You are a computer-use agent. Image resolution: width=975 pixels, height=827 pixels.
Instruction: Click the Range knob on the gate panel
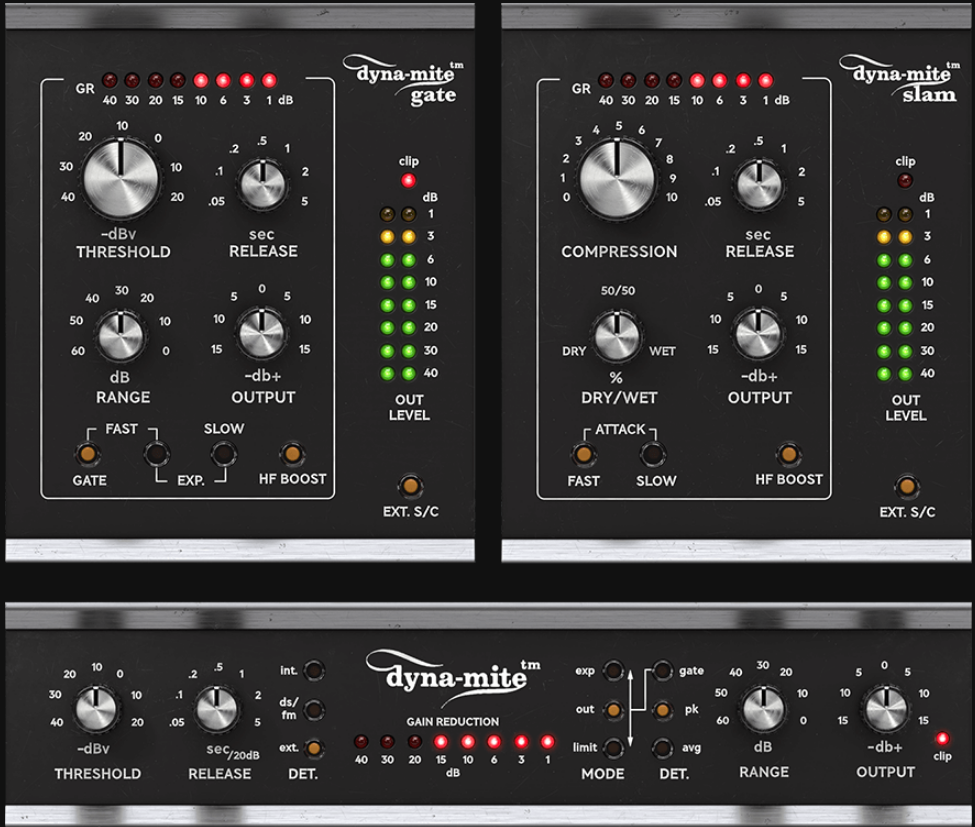121,336
